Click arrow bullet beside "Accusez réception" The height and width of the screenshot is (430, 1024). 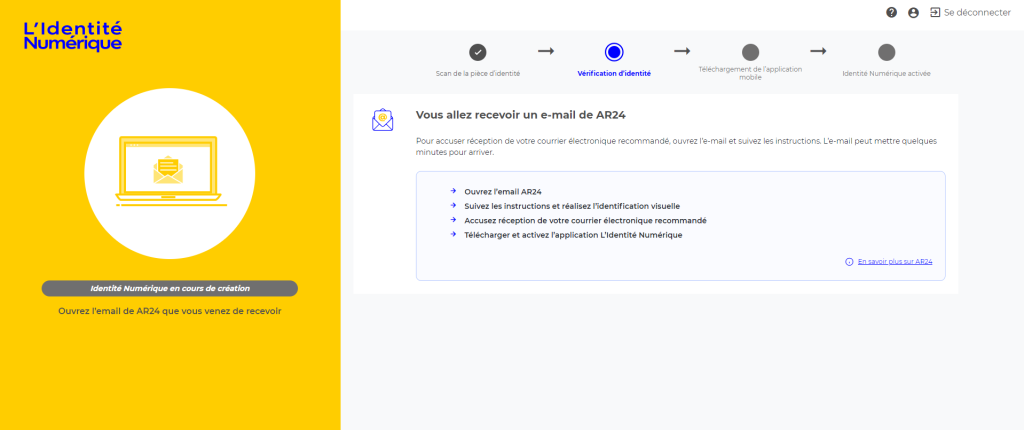pos(453,220)
